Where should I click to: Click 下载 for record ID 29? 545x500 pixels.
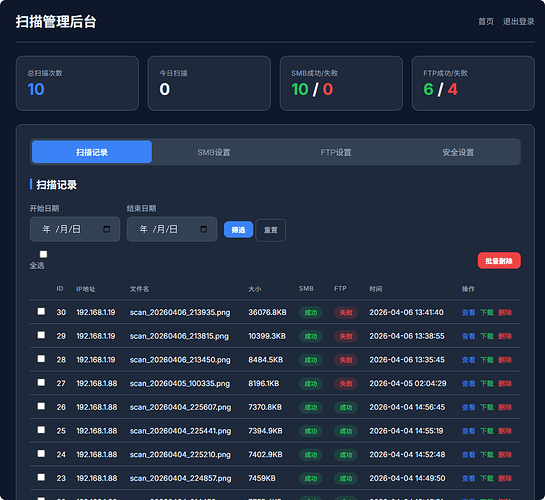[x=487, y=336]
